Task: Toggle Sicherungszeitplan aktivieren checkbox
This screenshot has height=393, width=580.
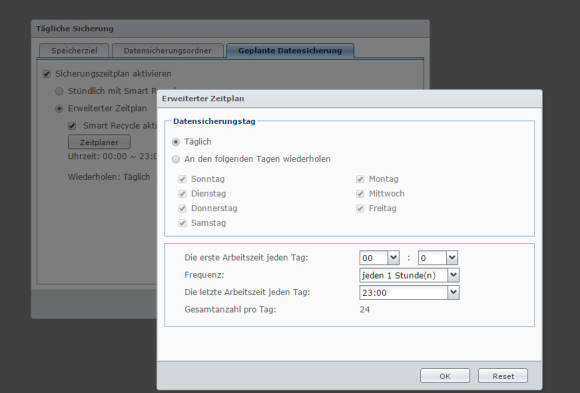Action: click(47, 74)
